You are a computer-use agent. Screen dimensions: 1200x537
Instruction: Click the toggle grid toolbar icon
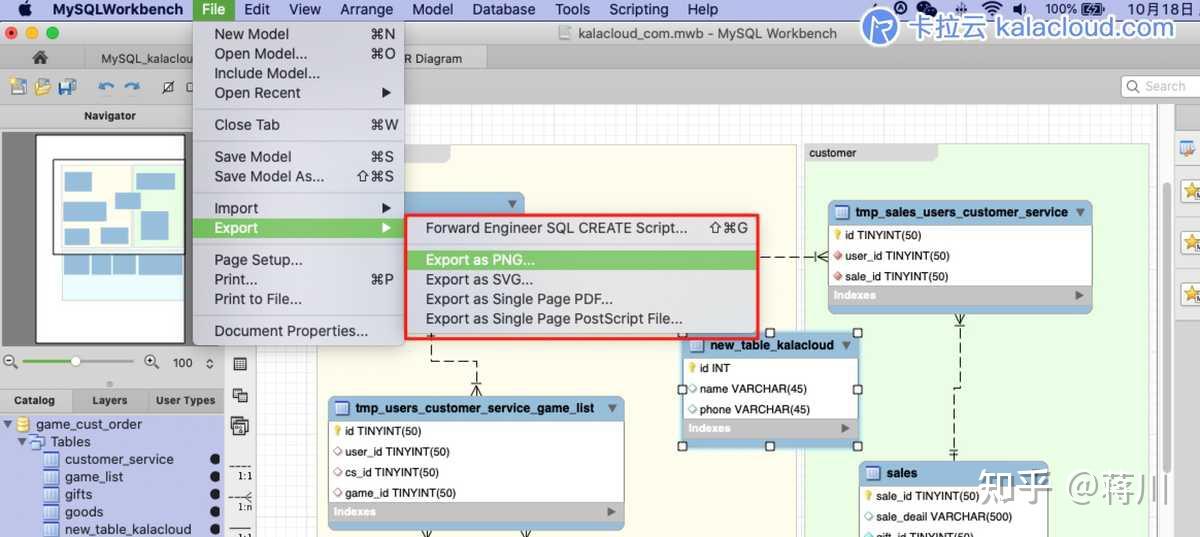click(168, 87)
